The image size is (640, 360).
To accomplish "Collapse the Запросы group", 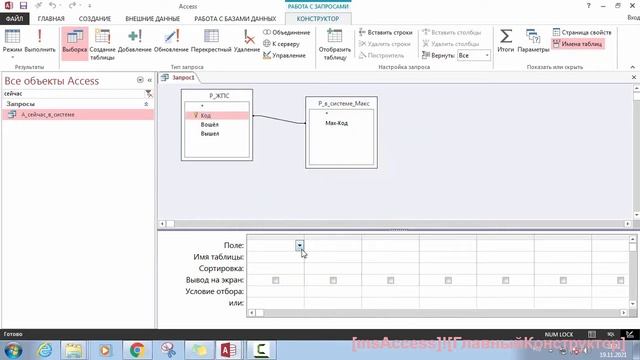I will click(x=146, y=104).
